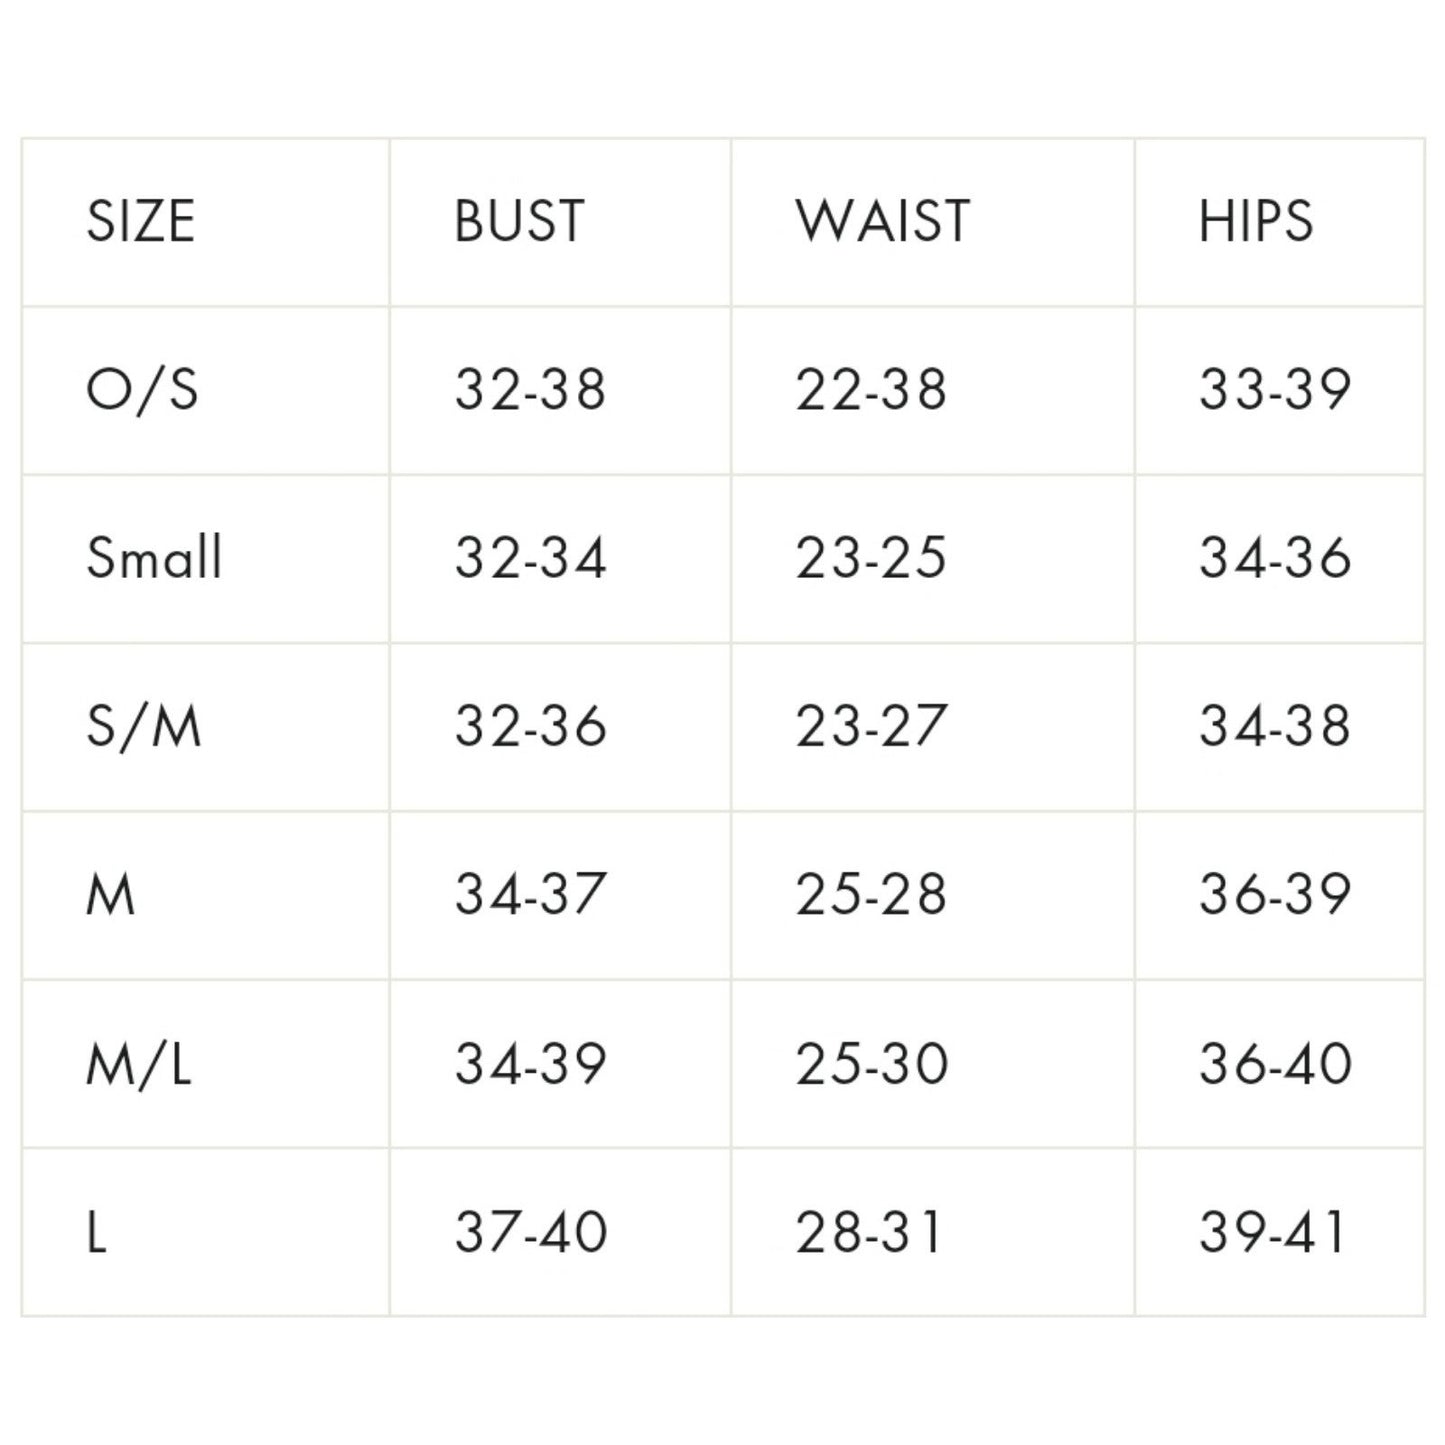Click the SIZE column header
This screenshot has width=1445, height=1445.
click(x=140, y=221)
